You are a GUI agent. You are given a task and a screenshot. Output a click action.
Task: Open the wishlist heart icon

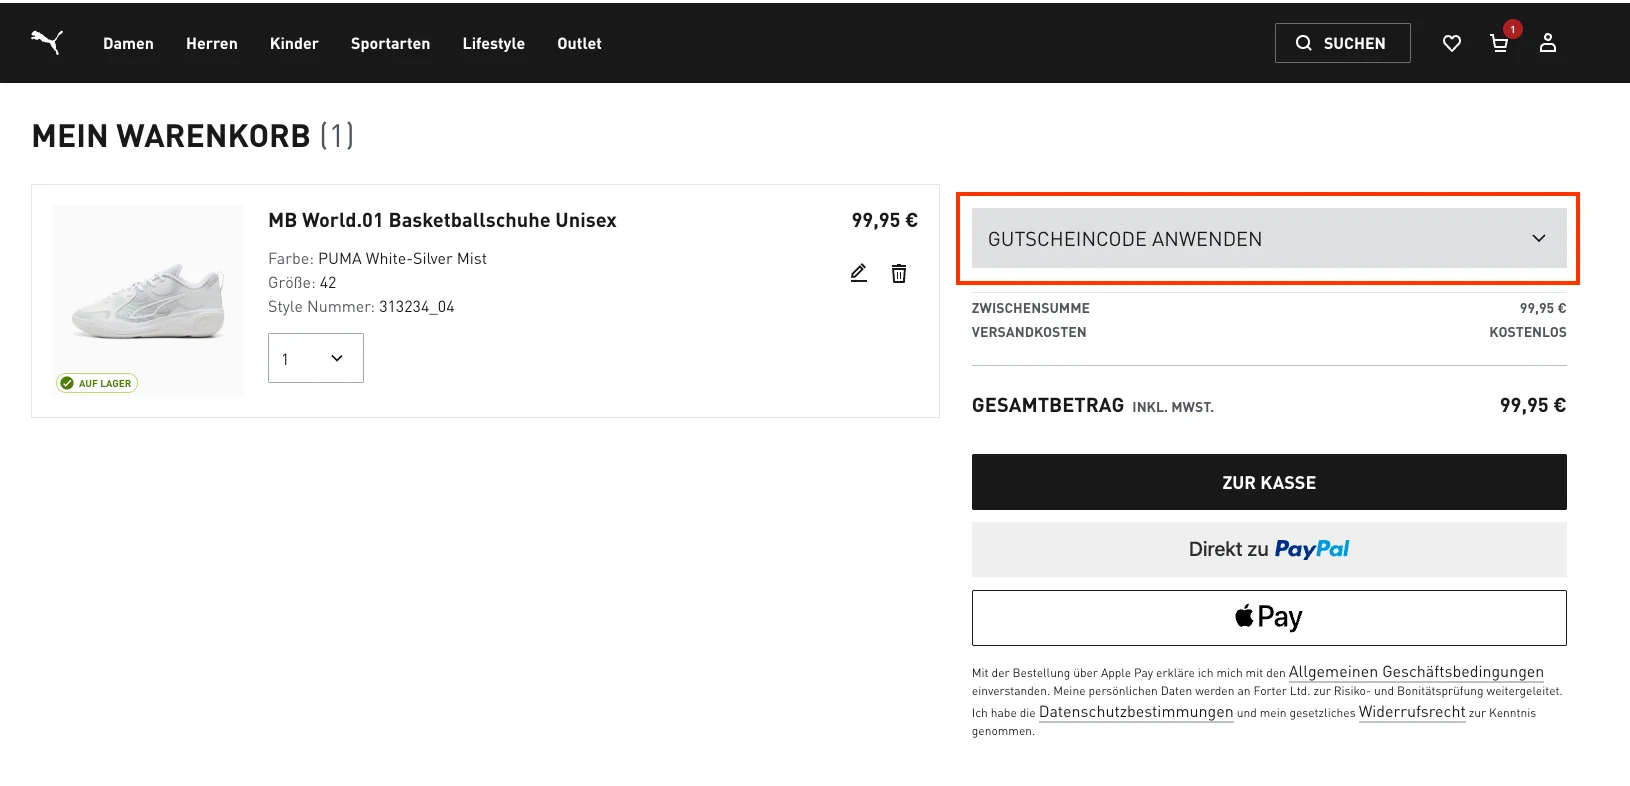pos(1452,43)
